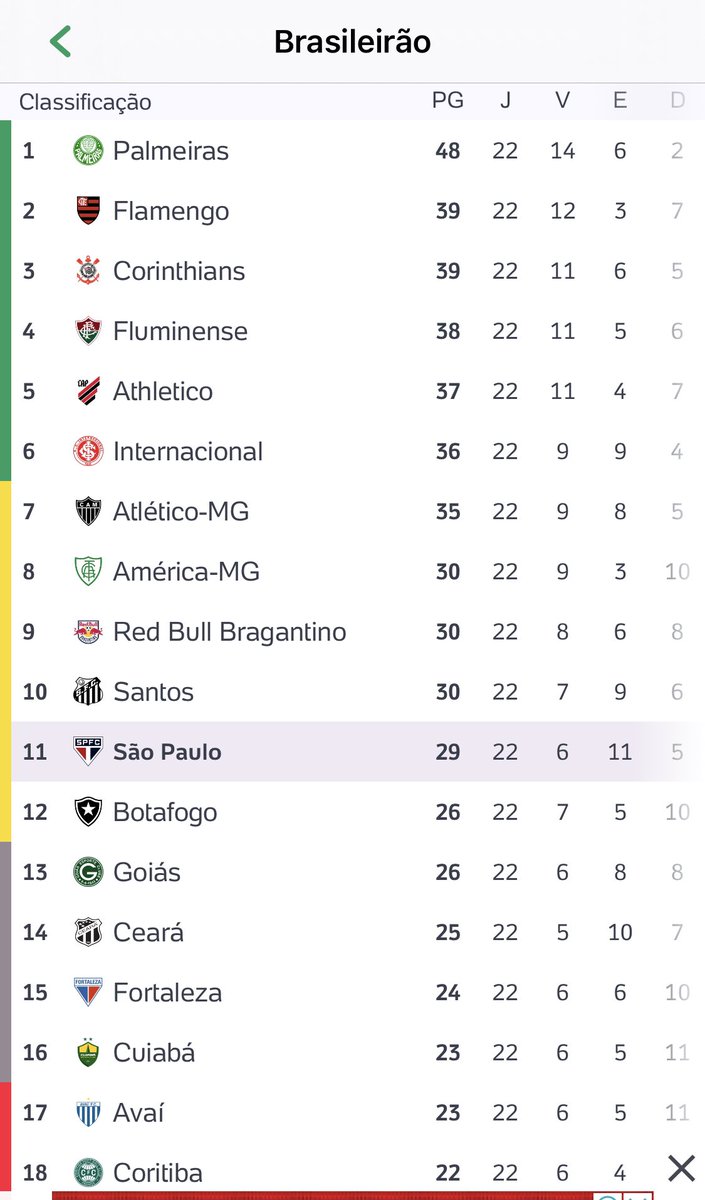Viewport: 705px width, 1200px height.
Task: Open the Palmeiras club crest
Action: (x=88, y=151)
